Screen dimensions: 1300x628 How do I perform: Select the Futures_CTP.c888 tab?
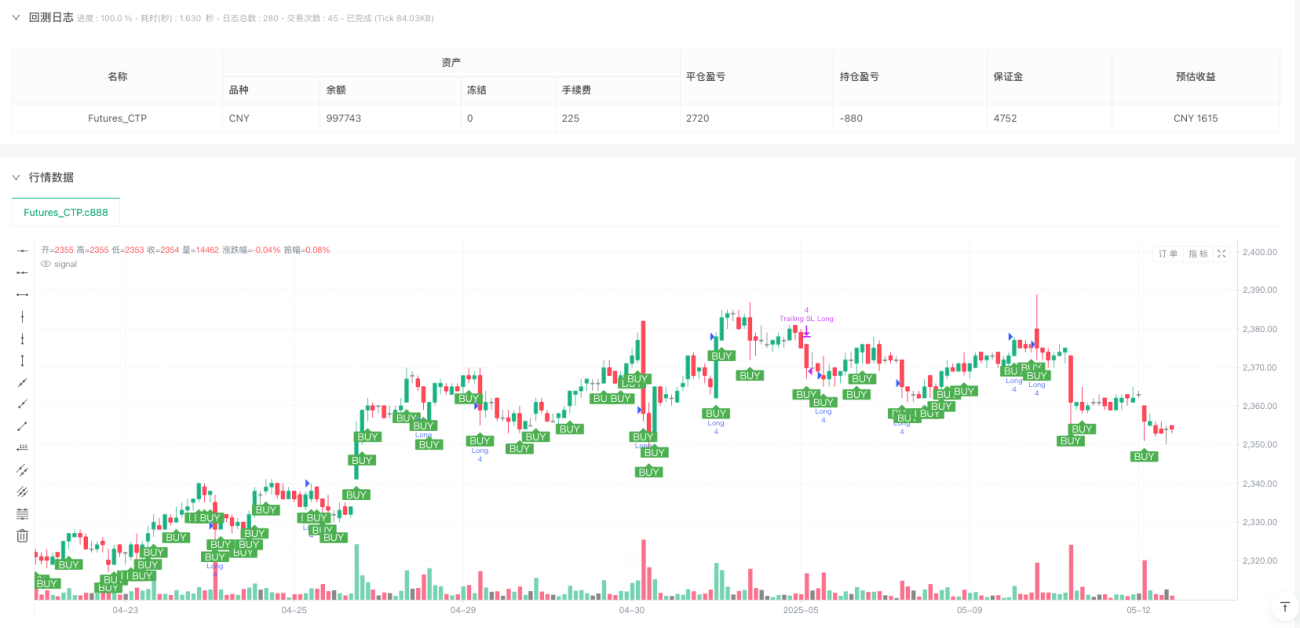[65, 212]
